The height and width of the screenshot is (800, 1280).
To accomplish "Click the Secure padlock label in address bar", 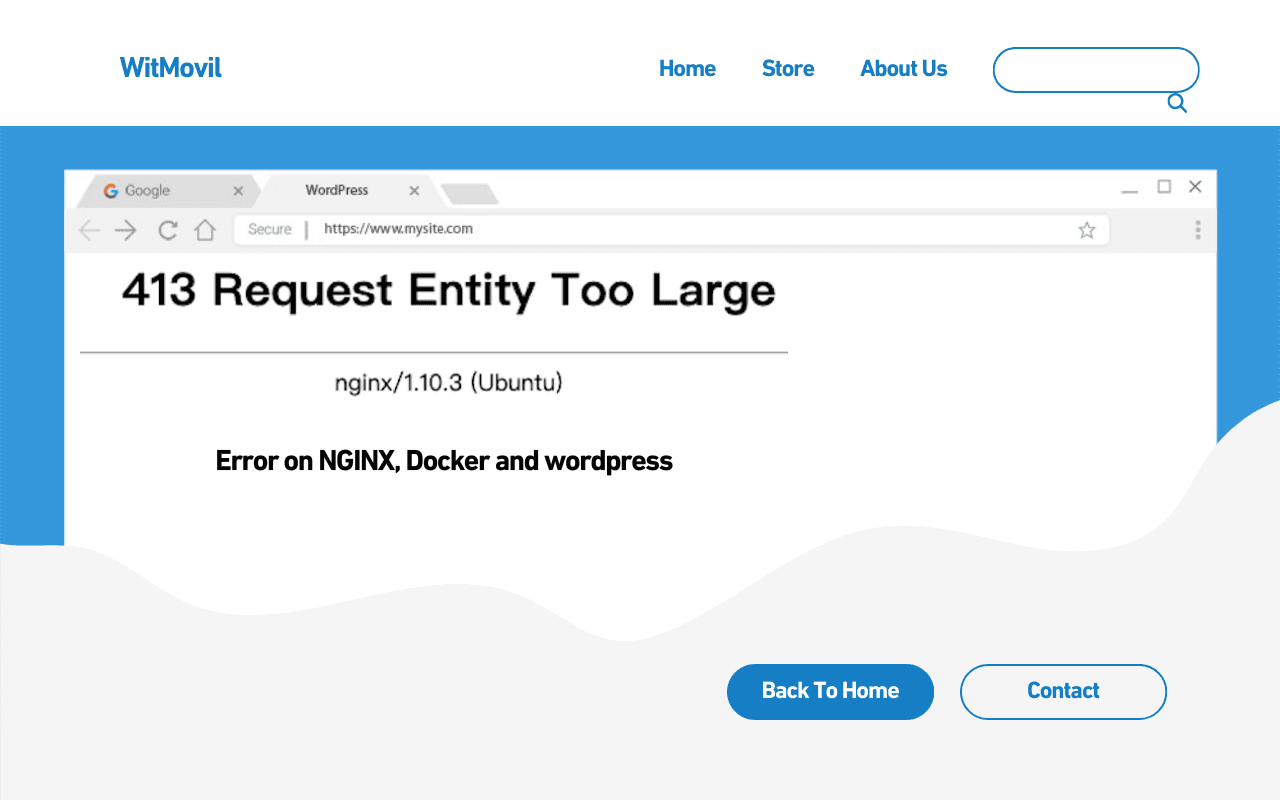I will click(268, 229).
